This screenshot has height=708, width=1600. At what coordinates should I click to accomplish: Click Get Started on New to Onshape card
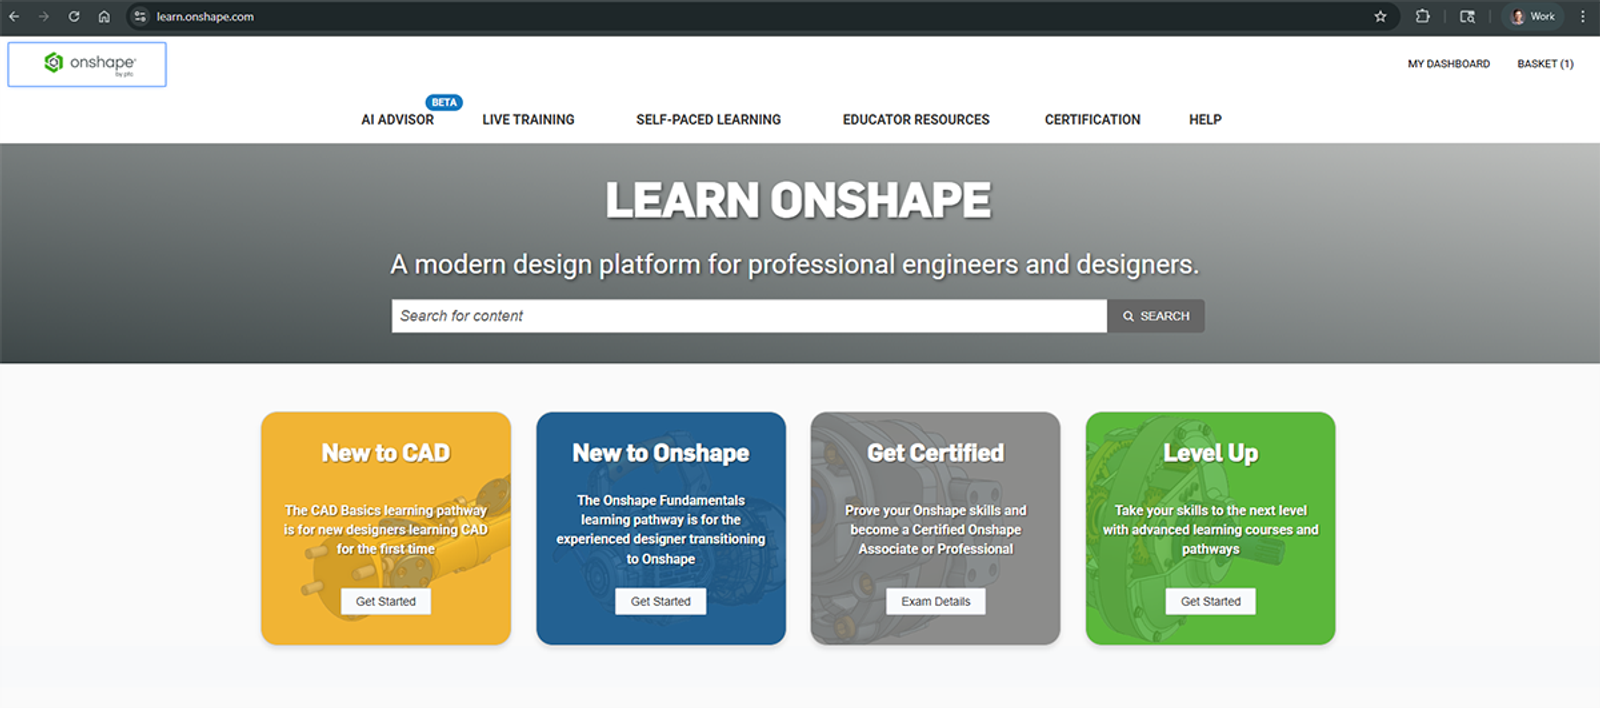(x=660, y=601)
